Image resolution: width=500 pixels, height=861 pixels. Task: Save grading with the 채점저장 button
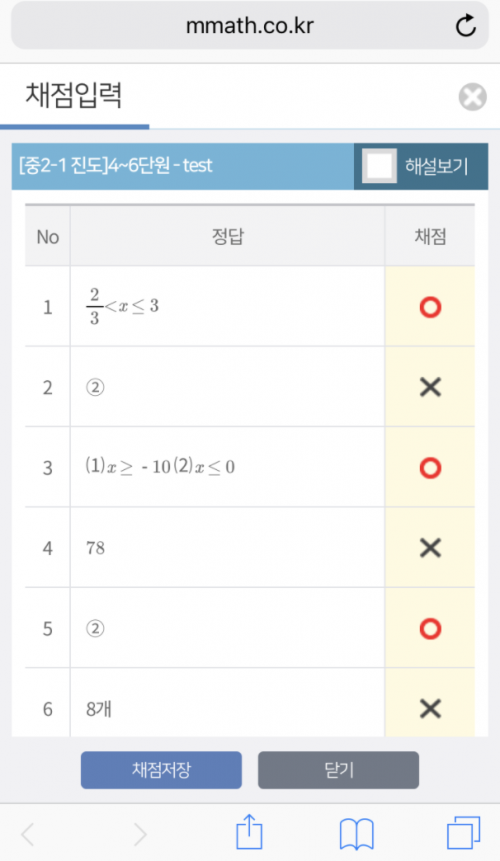pos(161,770)
